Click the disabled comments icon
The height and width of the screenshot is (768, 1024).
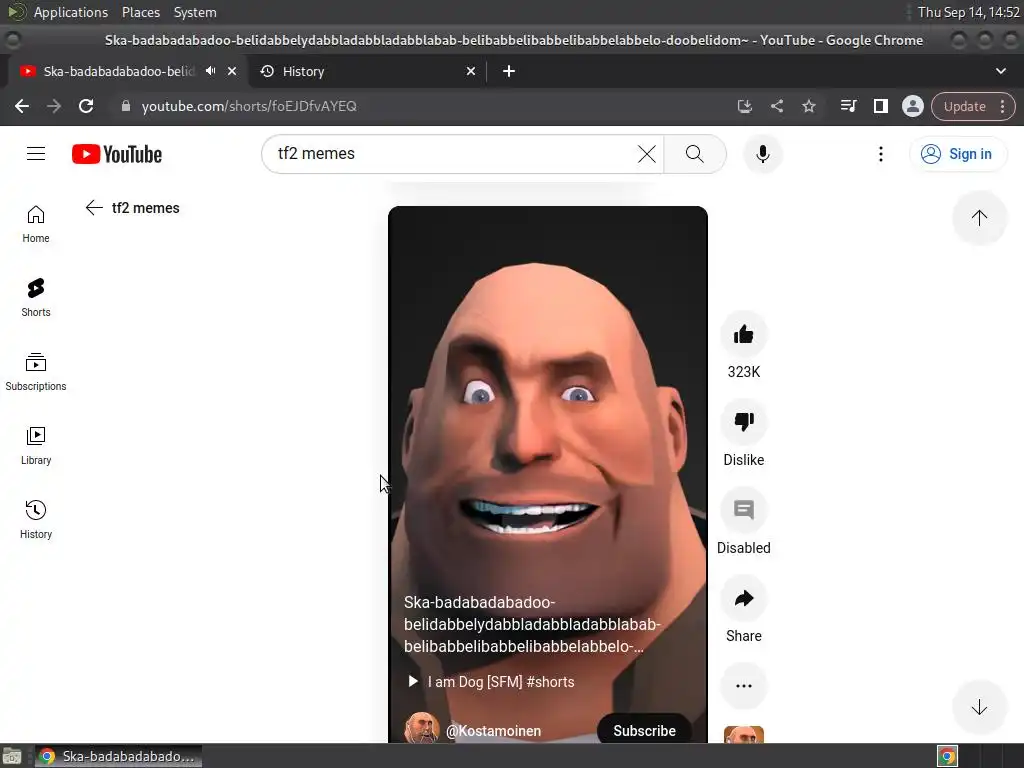pyautogui.click(x=744, y=510)
